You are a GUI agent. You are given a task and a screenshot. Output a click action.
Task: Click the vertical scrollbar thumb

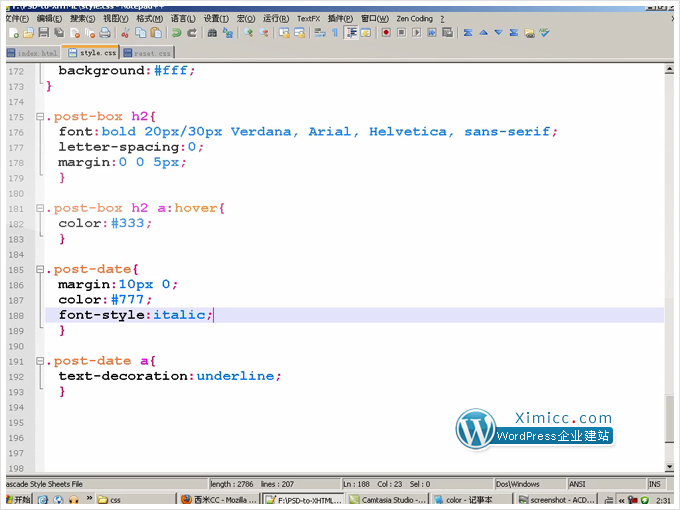(669, 418)
